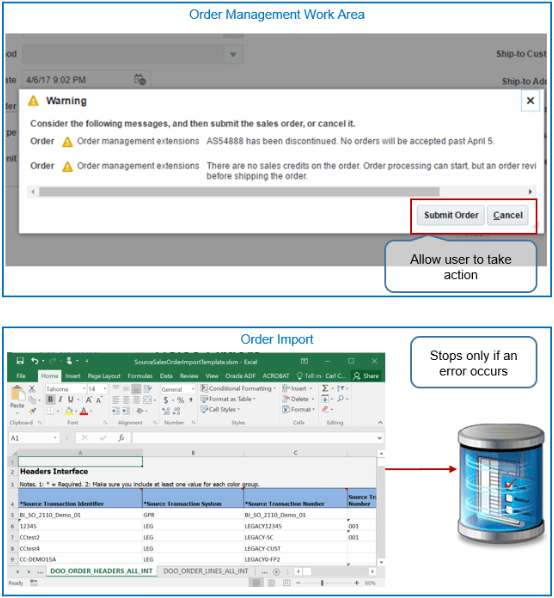Click the Submit Order button
The image size is (554, 598).
point(451,215)
